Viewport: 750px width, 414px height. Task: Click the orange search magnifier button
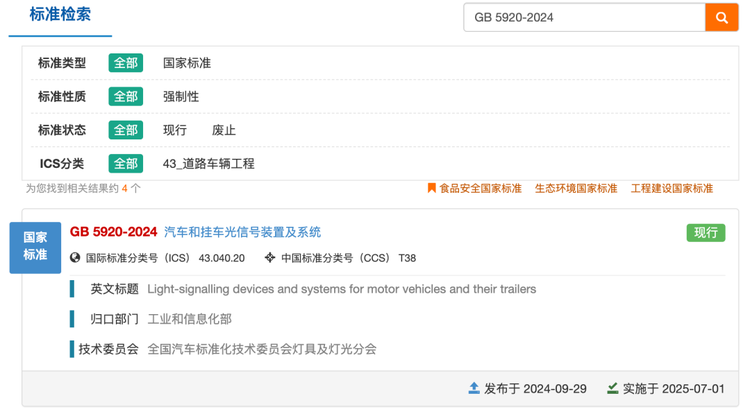[721, 18]
